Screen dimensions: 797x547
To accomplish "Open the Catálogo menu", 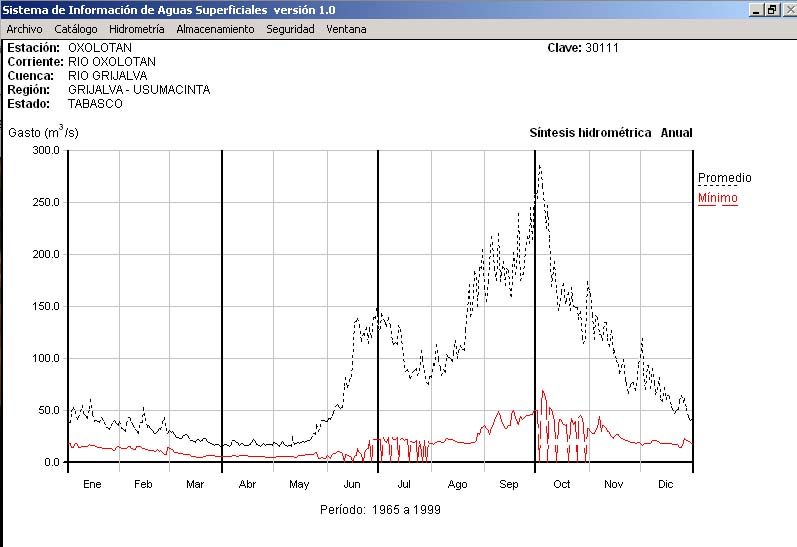I will point(76,29).
